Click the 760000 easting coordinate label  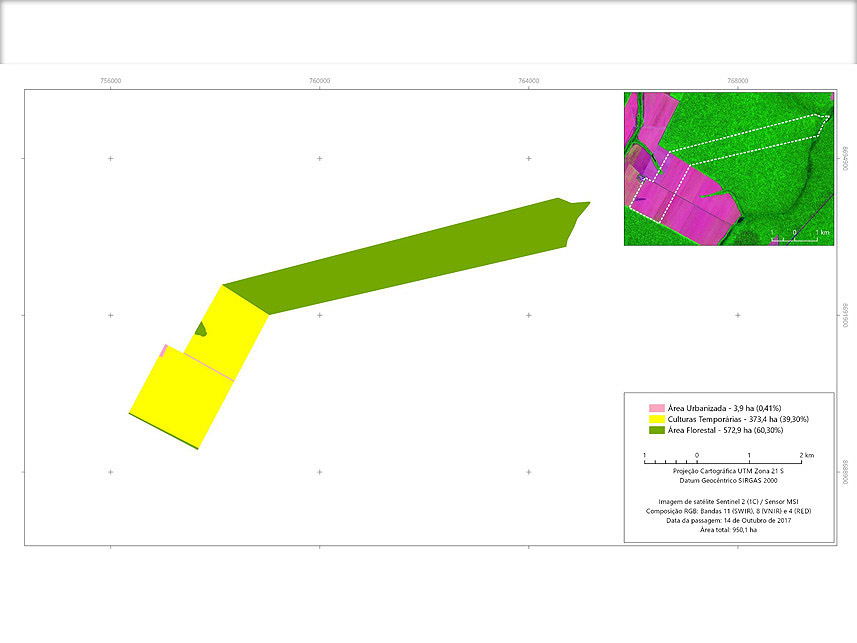(319, 81)
